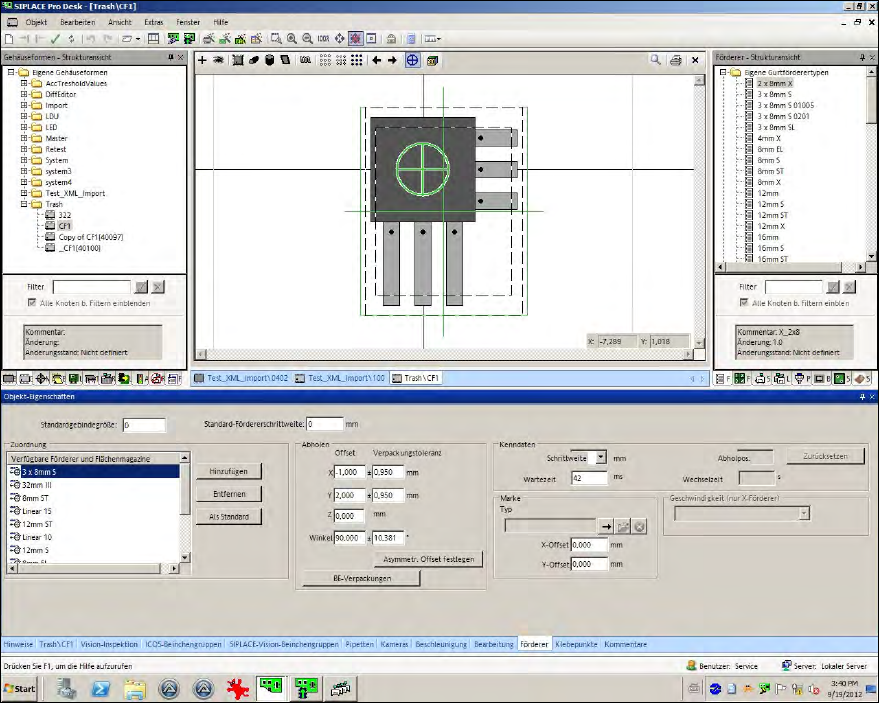879x703 pixels.
Task: Click the Wartezeit input field
Action: tap(589, 478)
